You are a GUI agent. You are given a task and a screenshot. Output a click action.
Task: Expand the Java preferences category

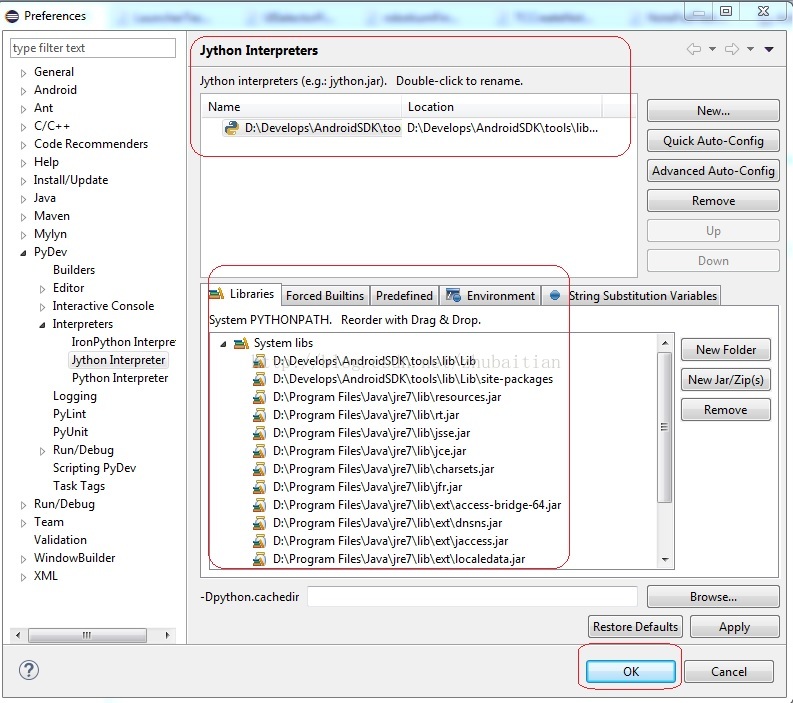click(23, 199)
